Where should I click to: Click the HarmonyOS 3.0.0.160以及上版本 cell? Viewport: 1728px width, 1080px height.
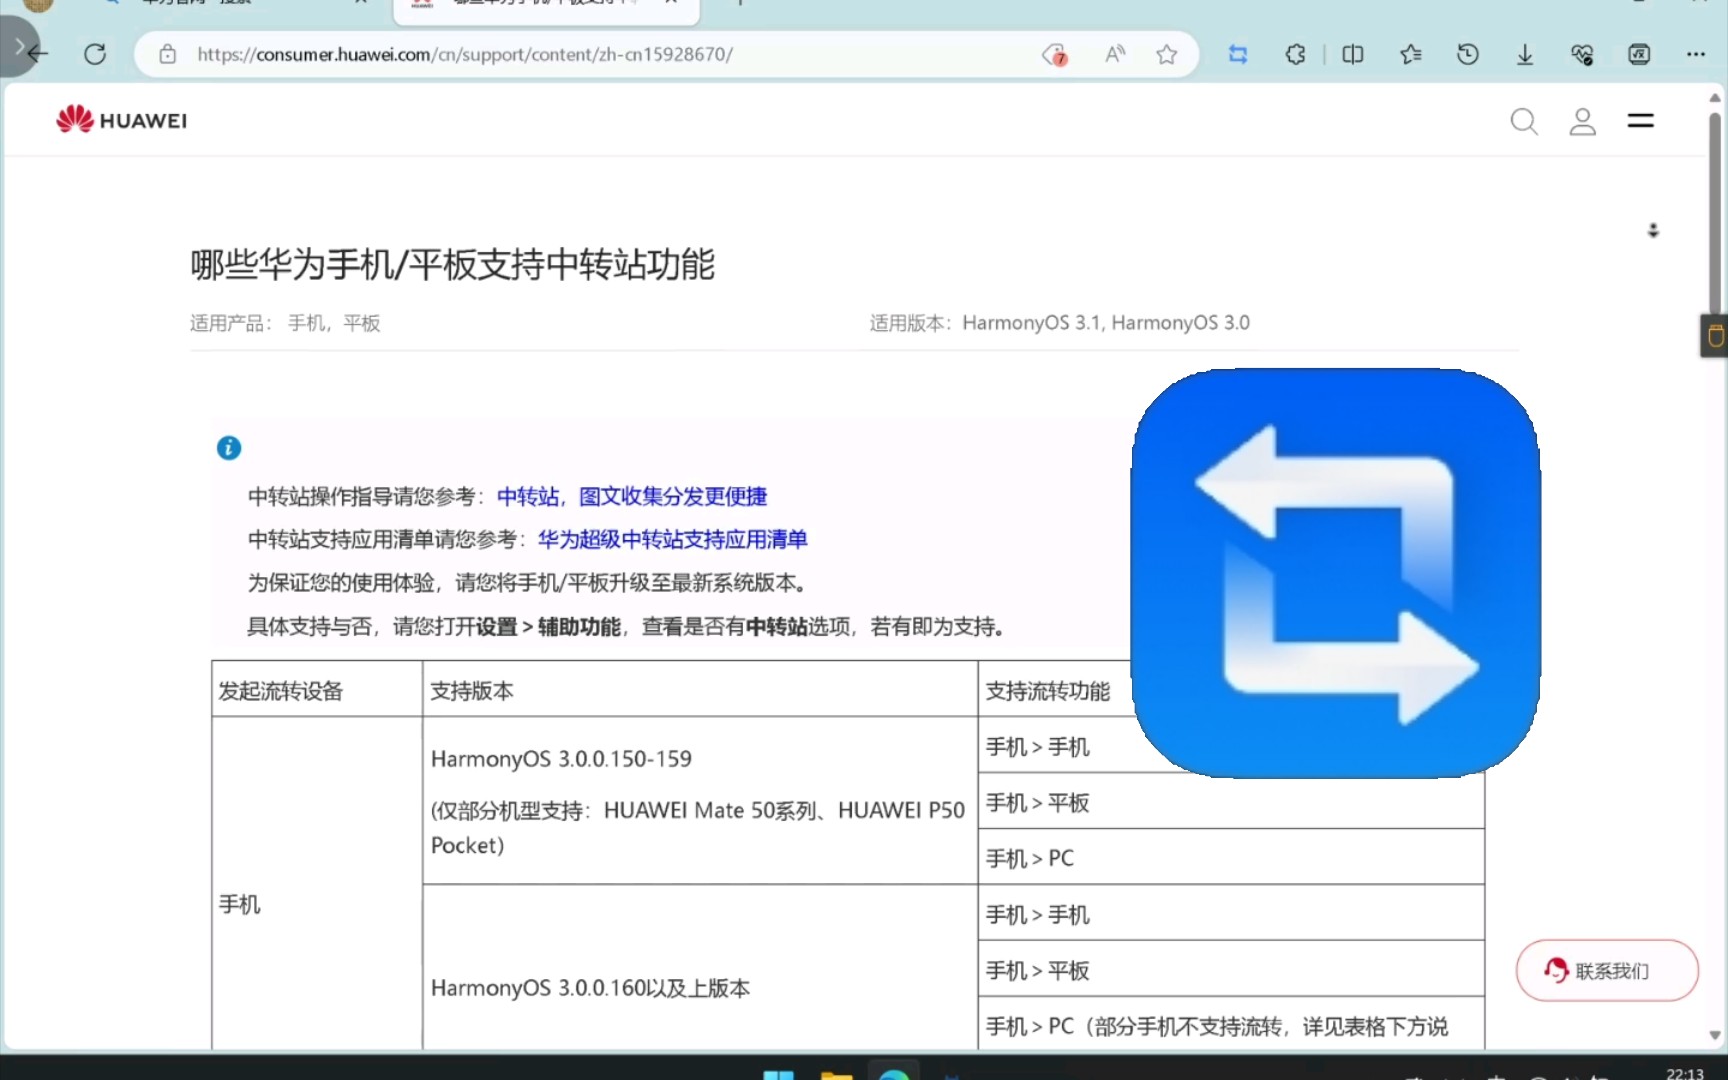(700, 987)
